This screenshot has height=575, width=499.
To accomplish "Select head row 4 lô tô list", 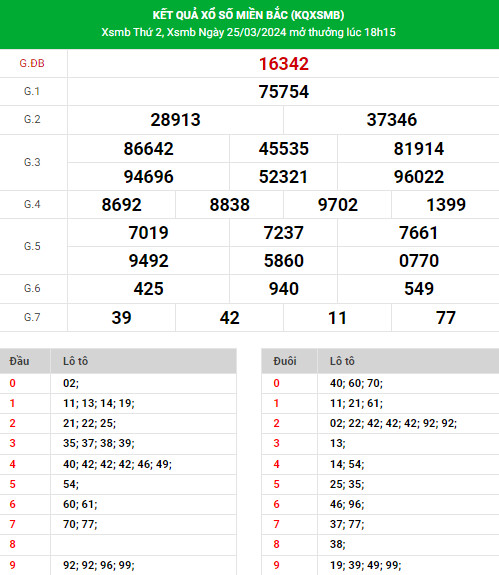I will [117, 464].
